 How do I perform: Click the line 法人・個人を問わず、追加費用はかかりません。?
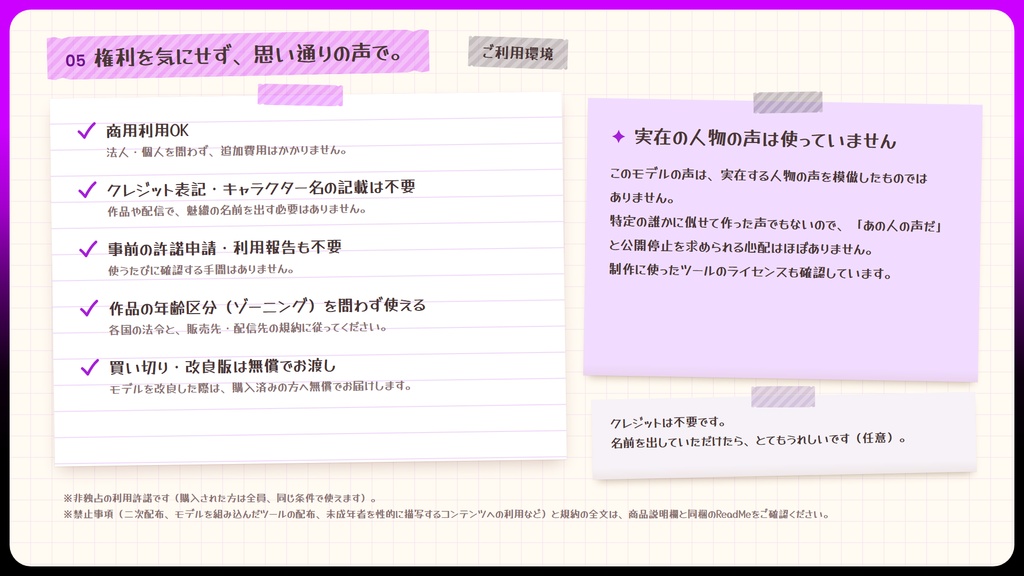pyautogui.click(x=227, y=151)
